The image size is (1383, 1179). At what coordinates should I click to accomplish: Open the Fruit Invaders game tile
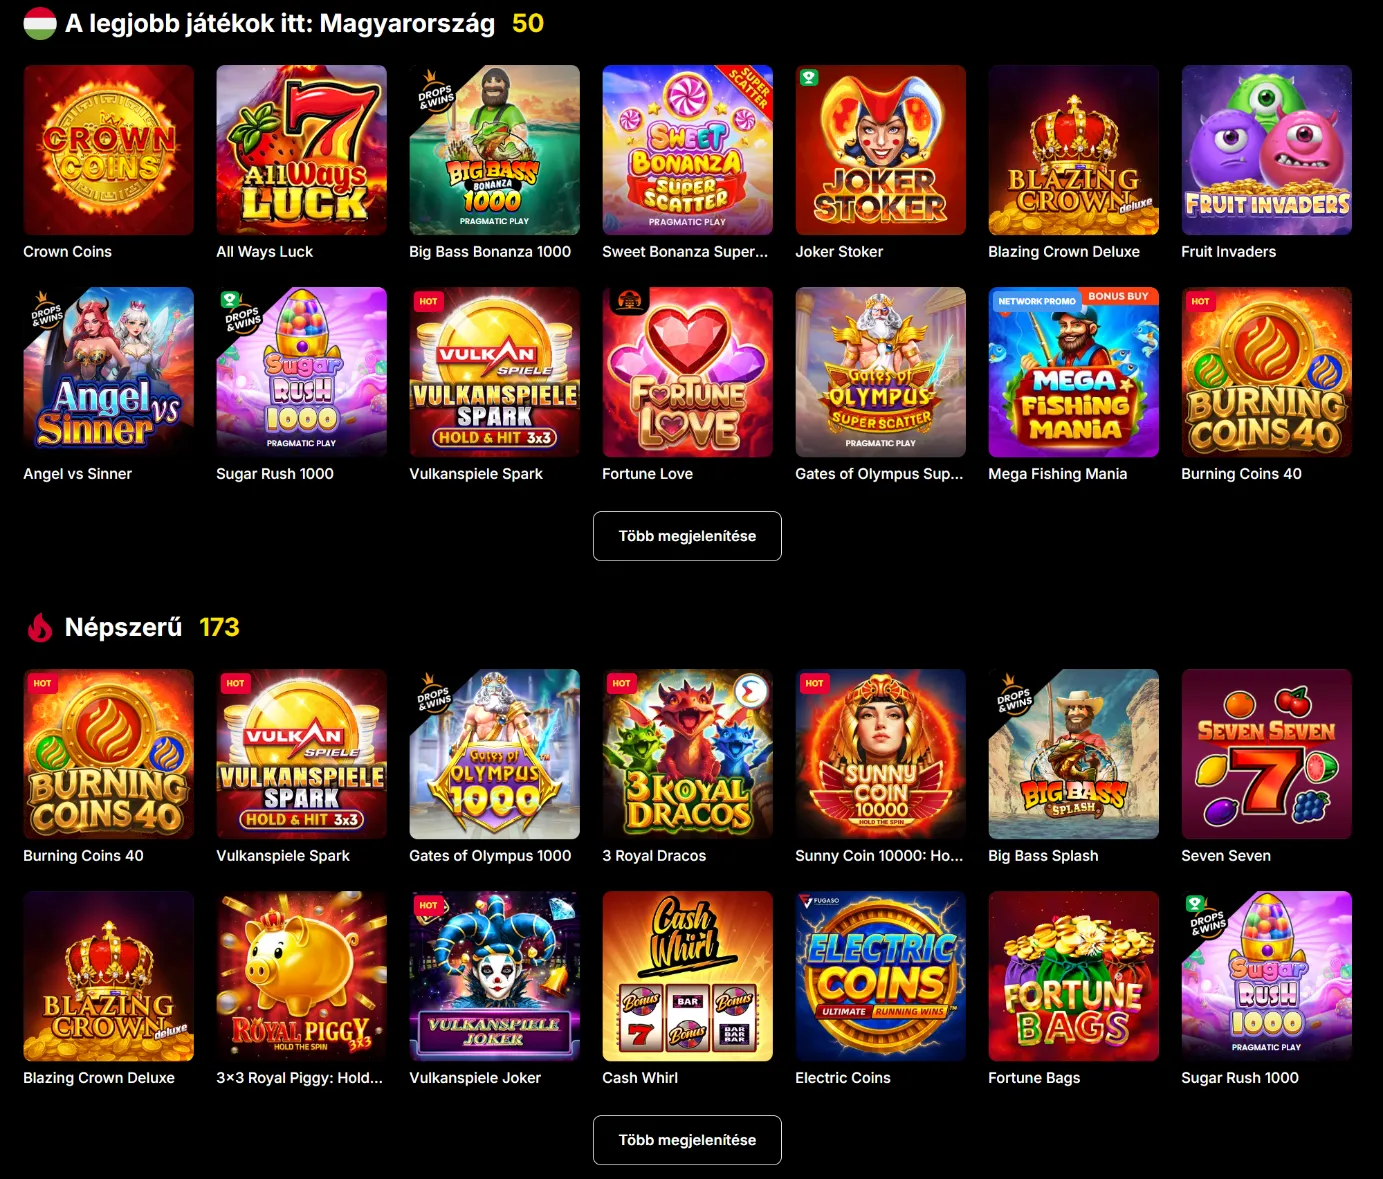1266,150
